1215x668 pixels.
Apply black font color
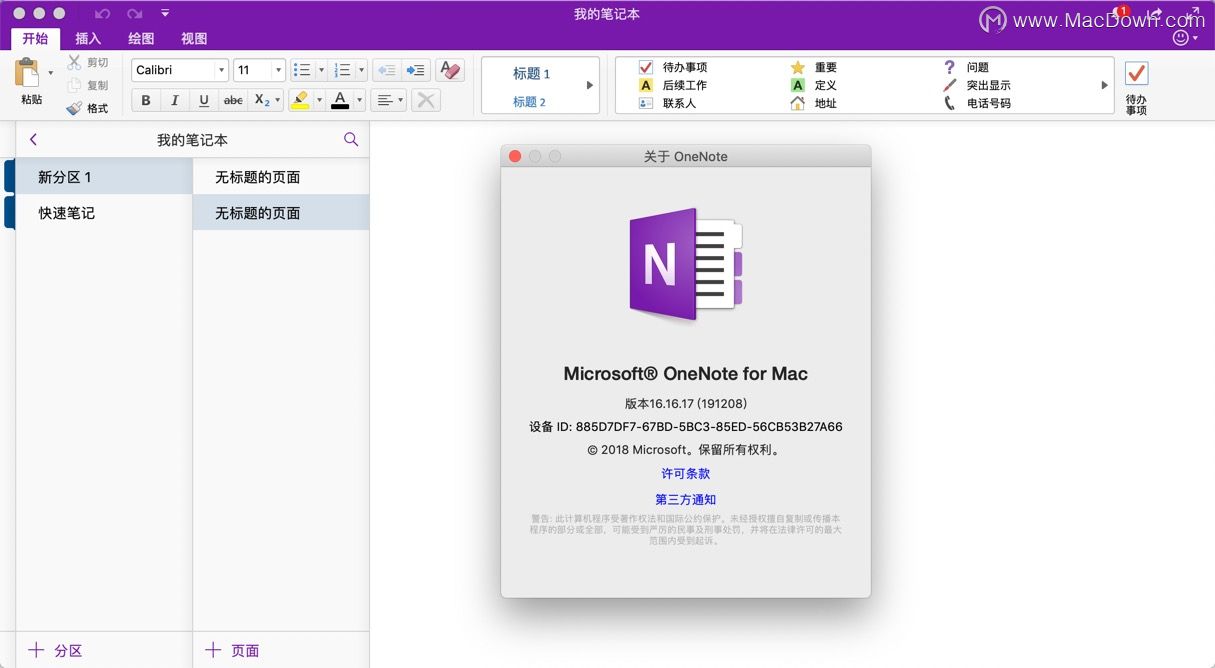(x=340, y=100)
